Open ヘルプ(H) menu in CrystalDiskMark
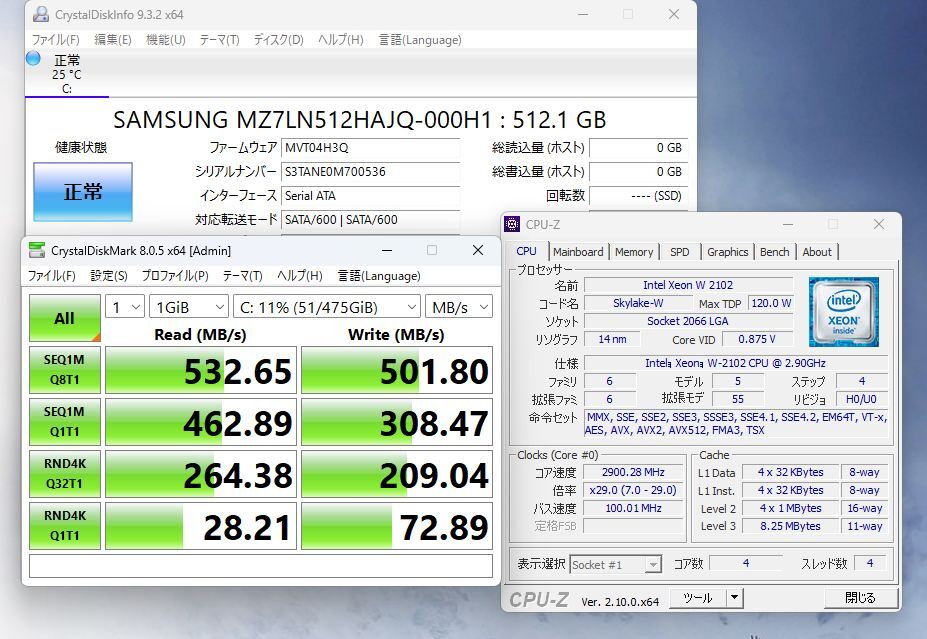Viewport: 927px width, 639px height. 300,275
